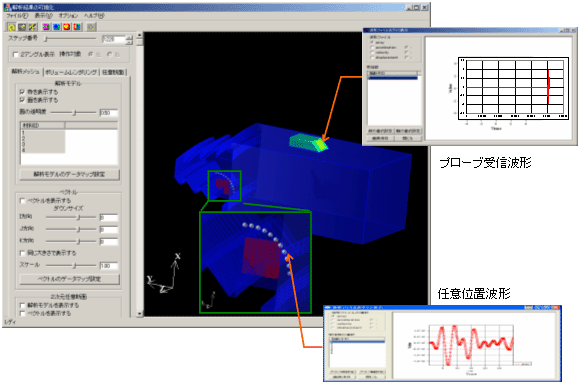The width and height of the screenshot is (580, 386).
Task: Open the ファイル menu
Action: pyautogui.click(x=17, y=16)
